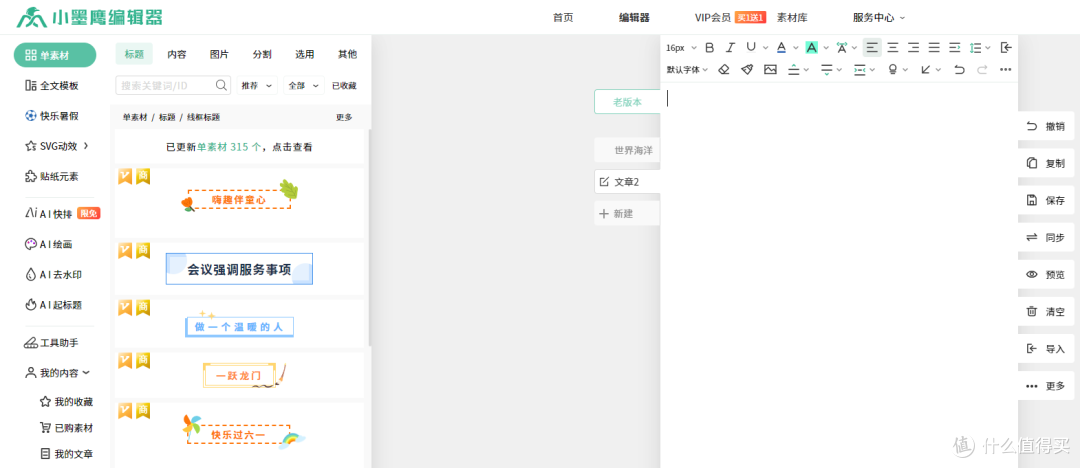Center-align the text

[x=893, y=48]
